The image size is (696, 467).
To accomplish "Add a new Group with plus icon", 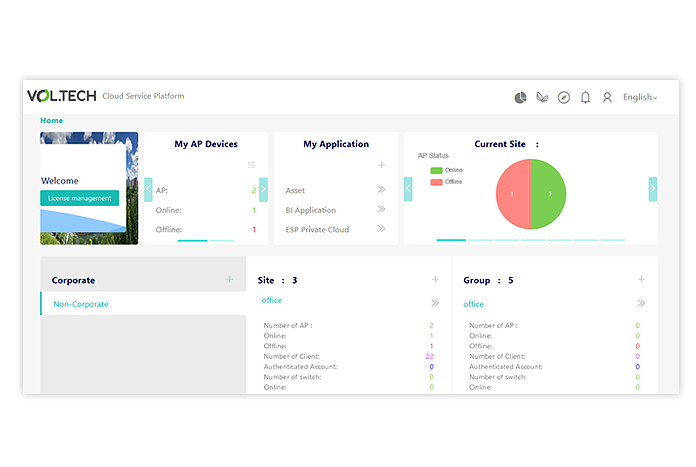I will coord(641,279).
